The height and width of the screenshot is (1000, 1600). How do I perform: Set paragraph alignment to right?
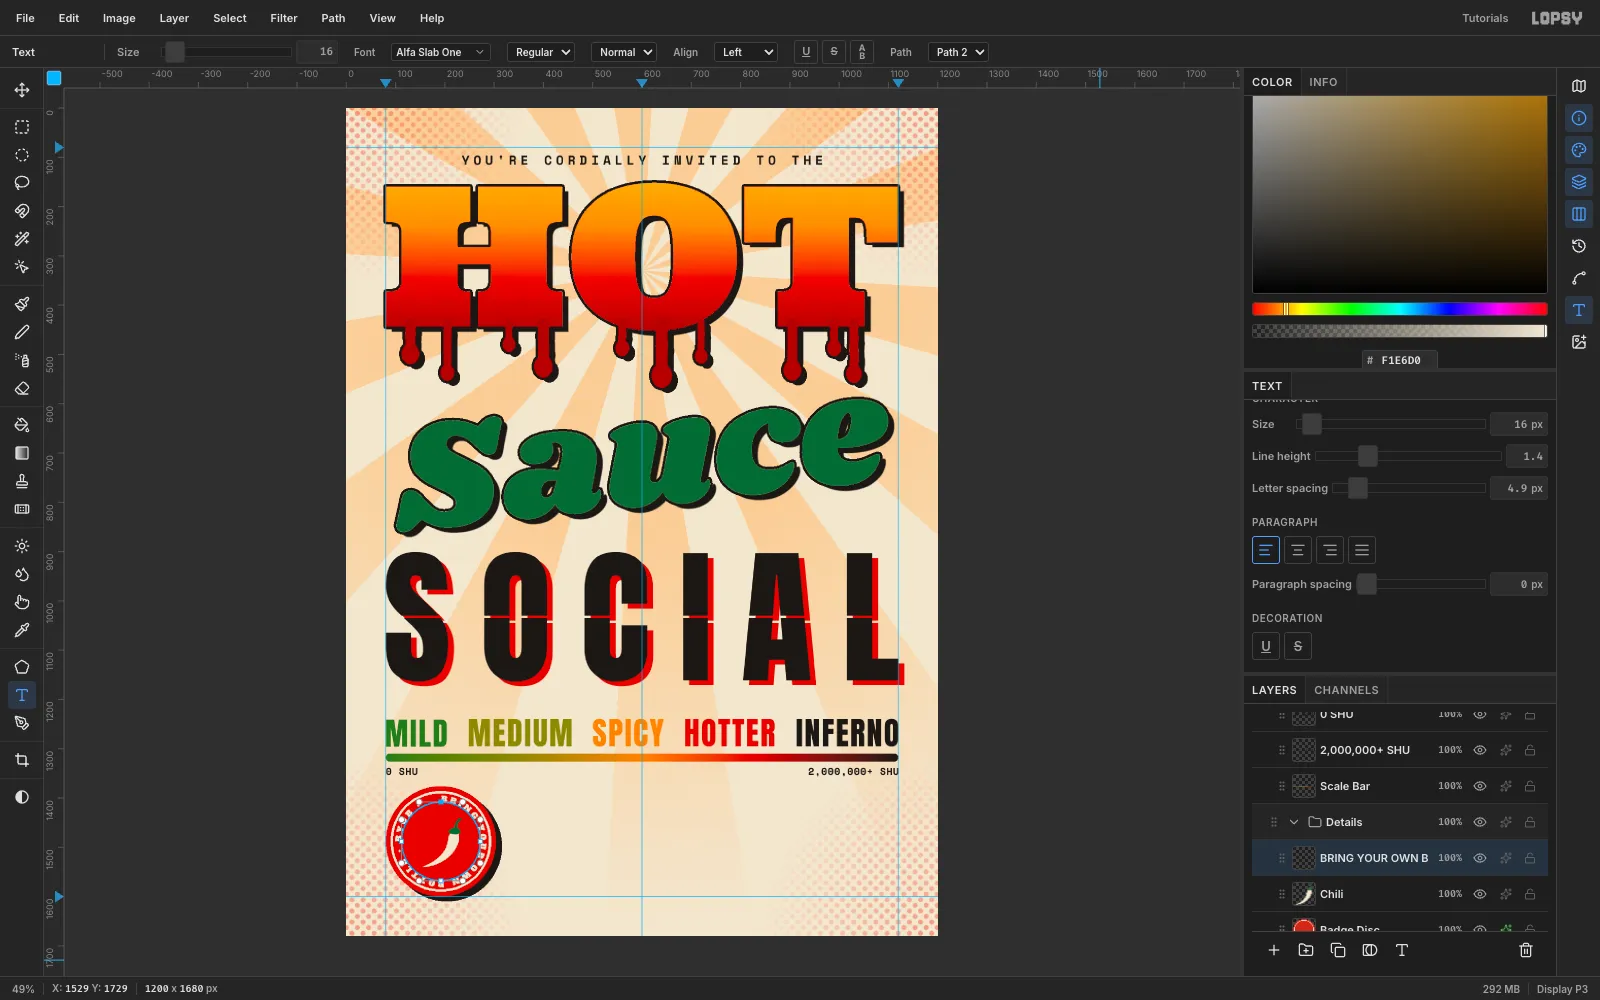1330,550
